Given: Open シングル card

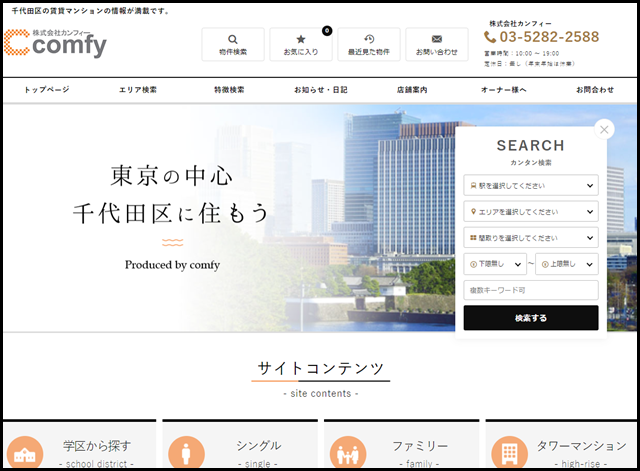Looking at the screenshot, I should pyautogui.click(x=240, y=444).
